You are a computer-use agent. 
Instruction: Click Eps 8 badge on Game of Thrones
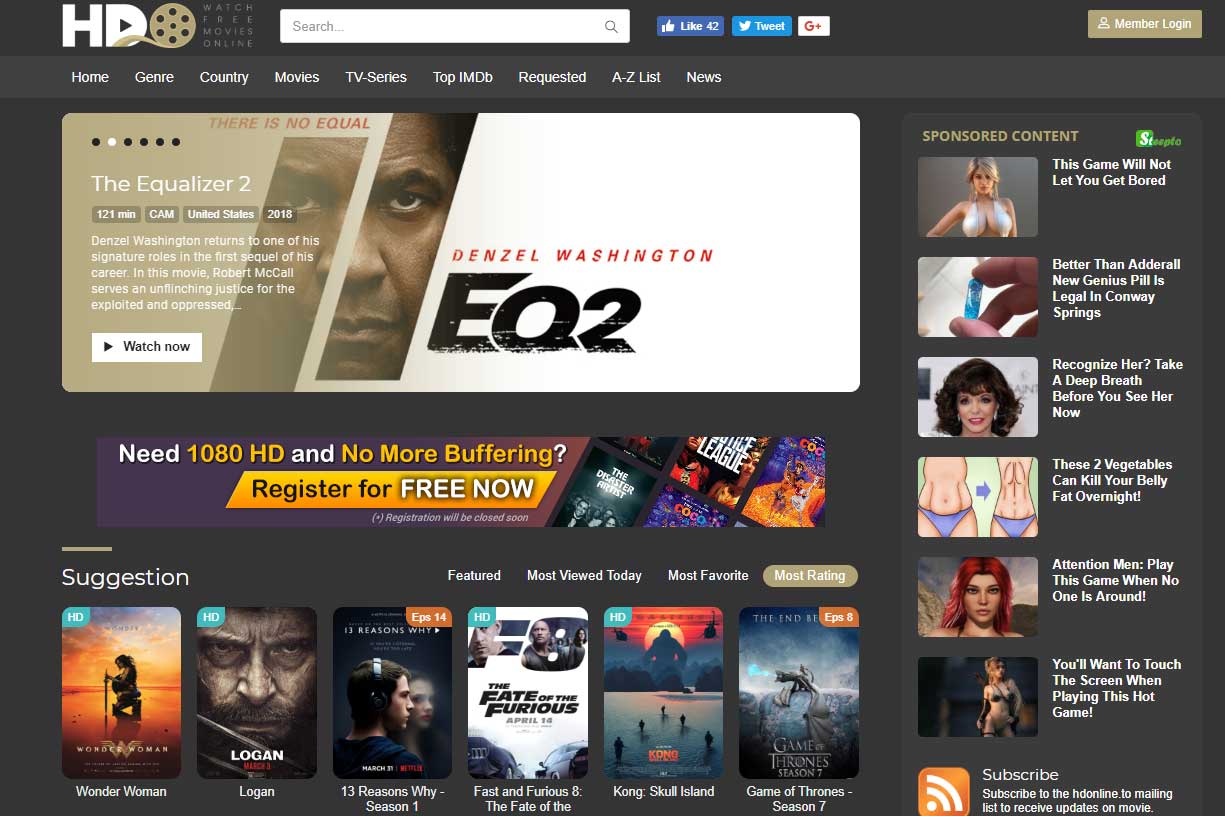(x=839, y=617)
